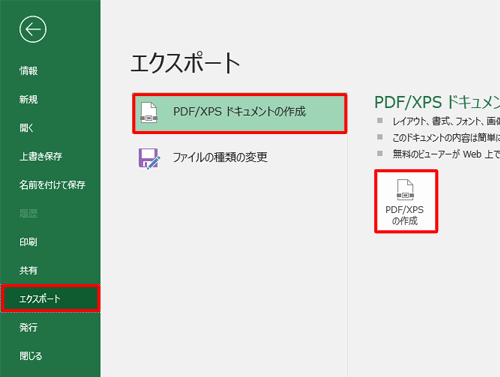Click the bullet text starting このドキュメントの内容
The image size is (500, 377).
coord(446,137)
